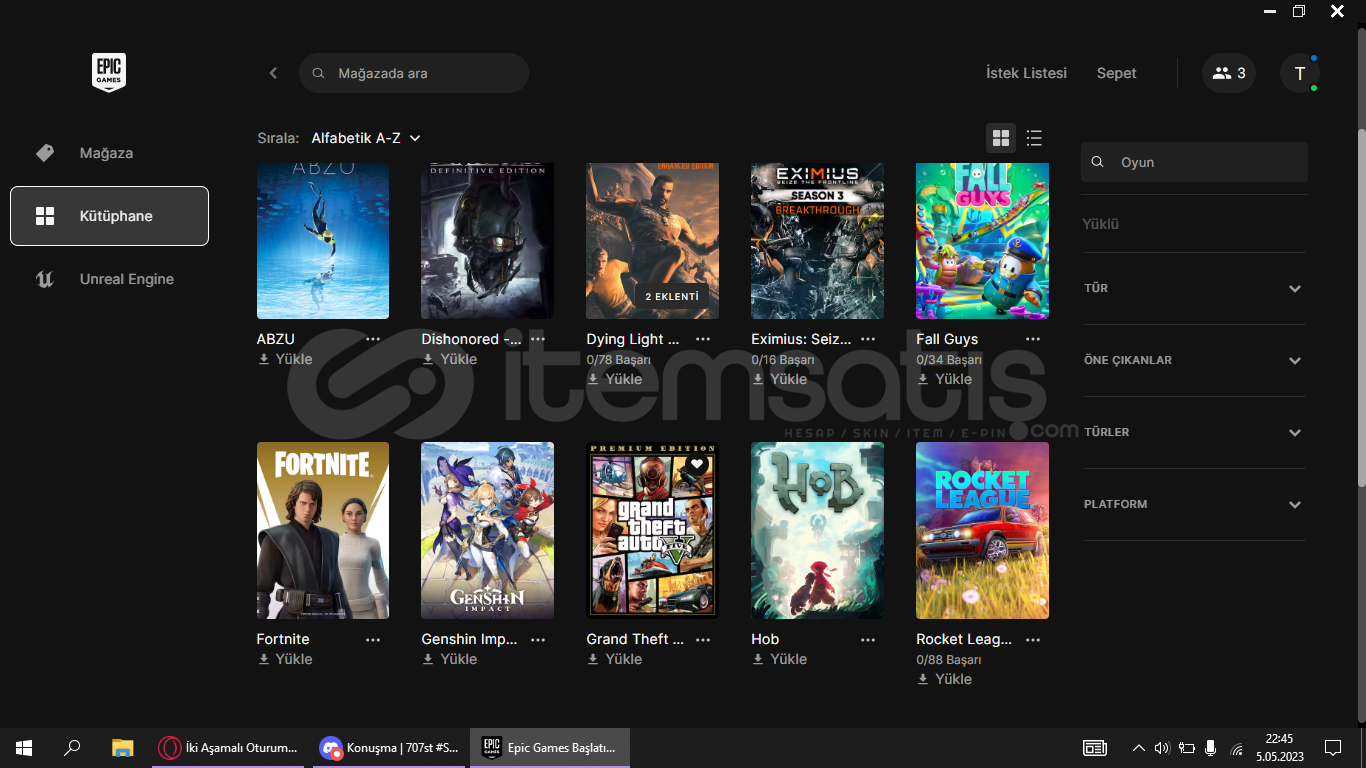Open the taskbar clock showing 22:45
The width and height of the screenshot is (1366, 768).
[1279, 747]
